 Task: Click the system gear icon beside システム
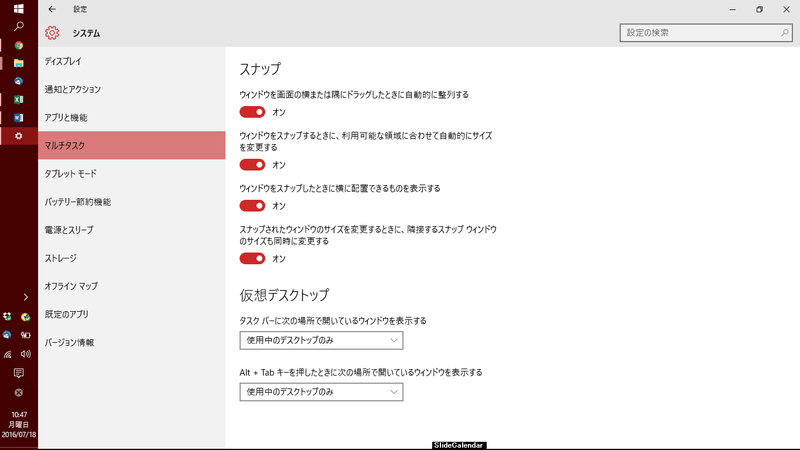coord(52,33)
